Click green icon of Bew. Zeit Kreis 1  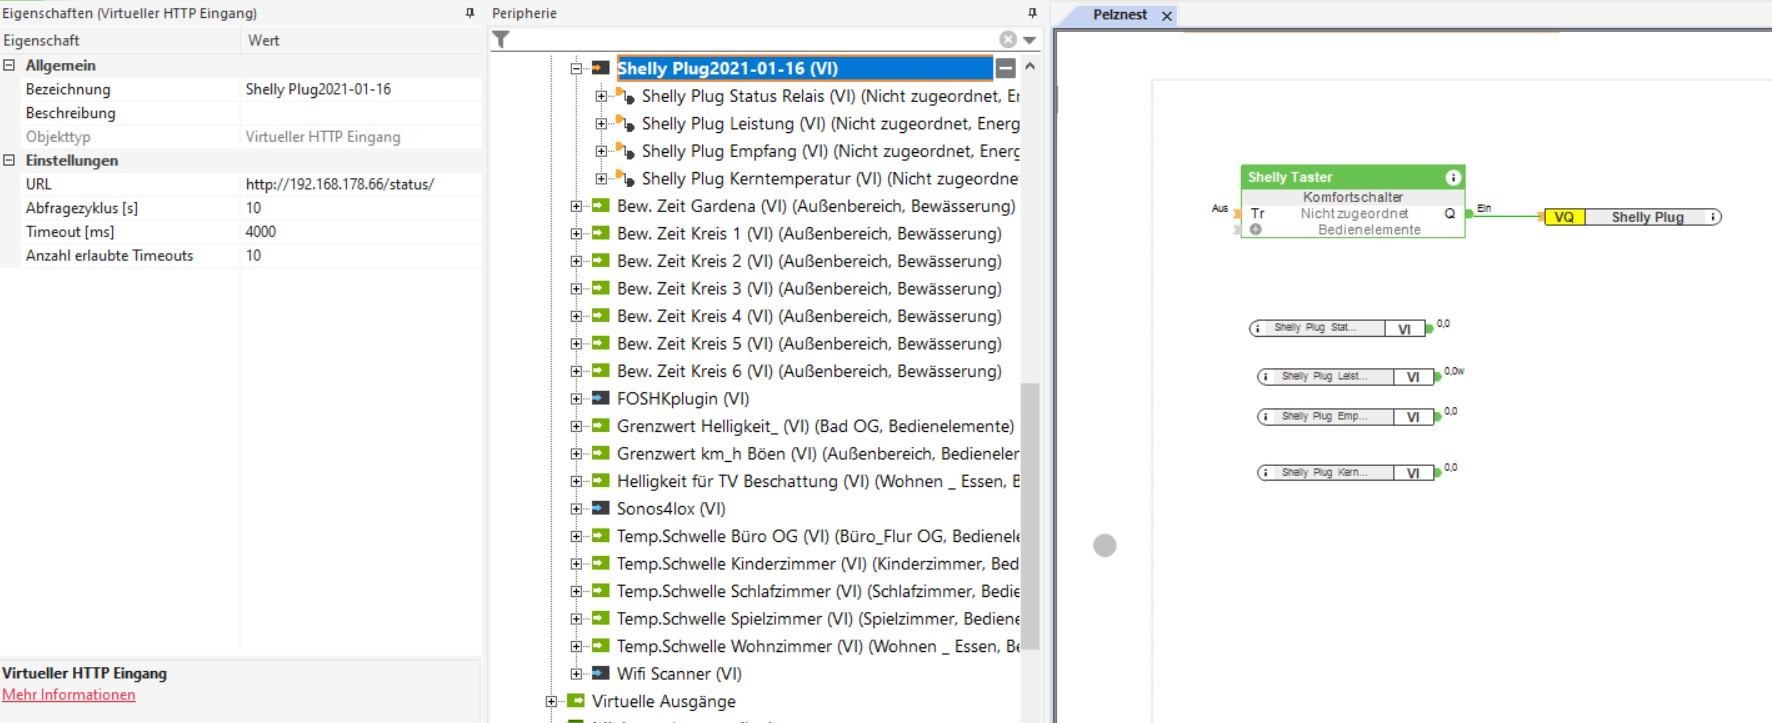tap(600, 233)
